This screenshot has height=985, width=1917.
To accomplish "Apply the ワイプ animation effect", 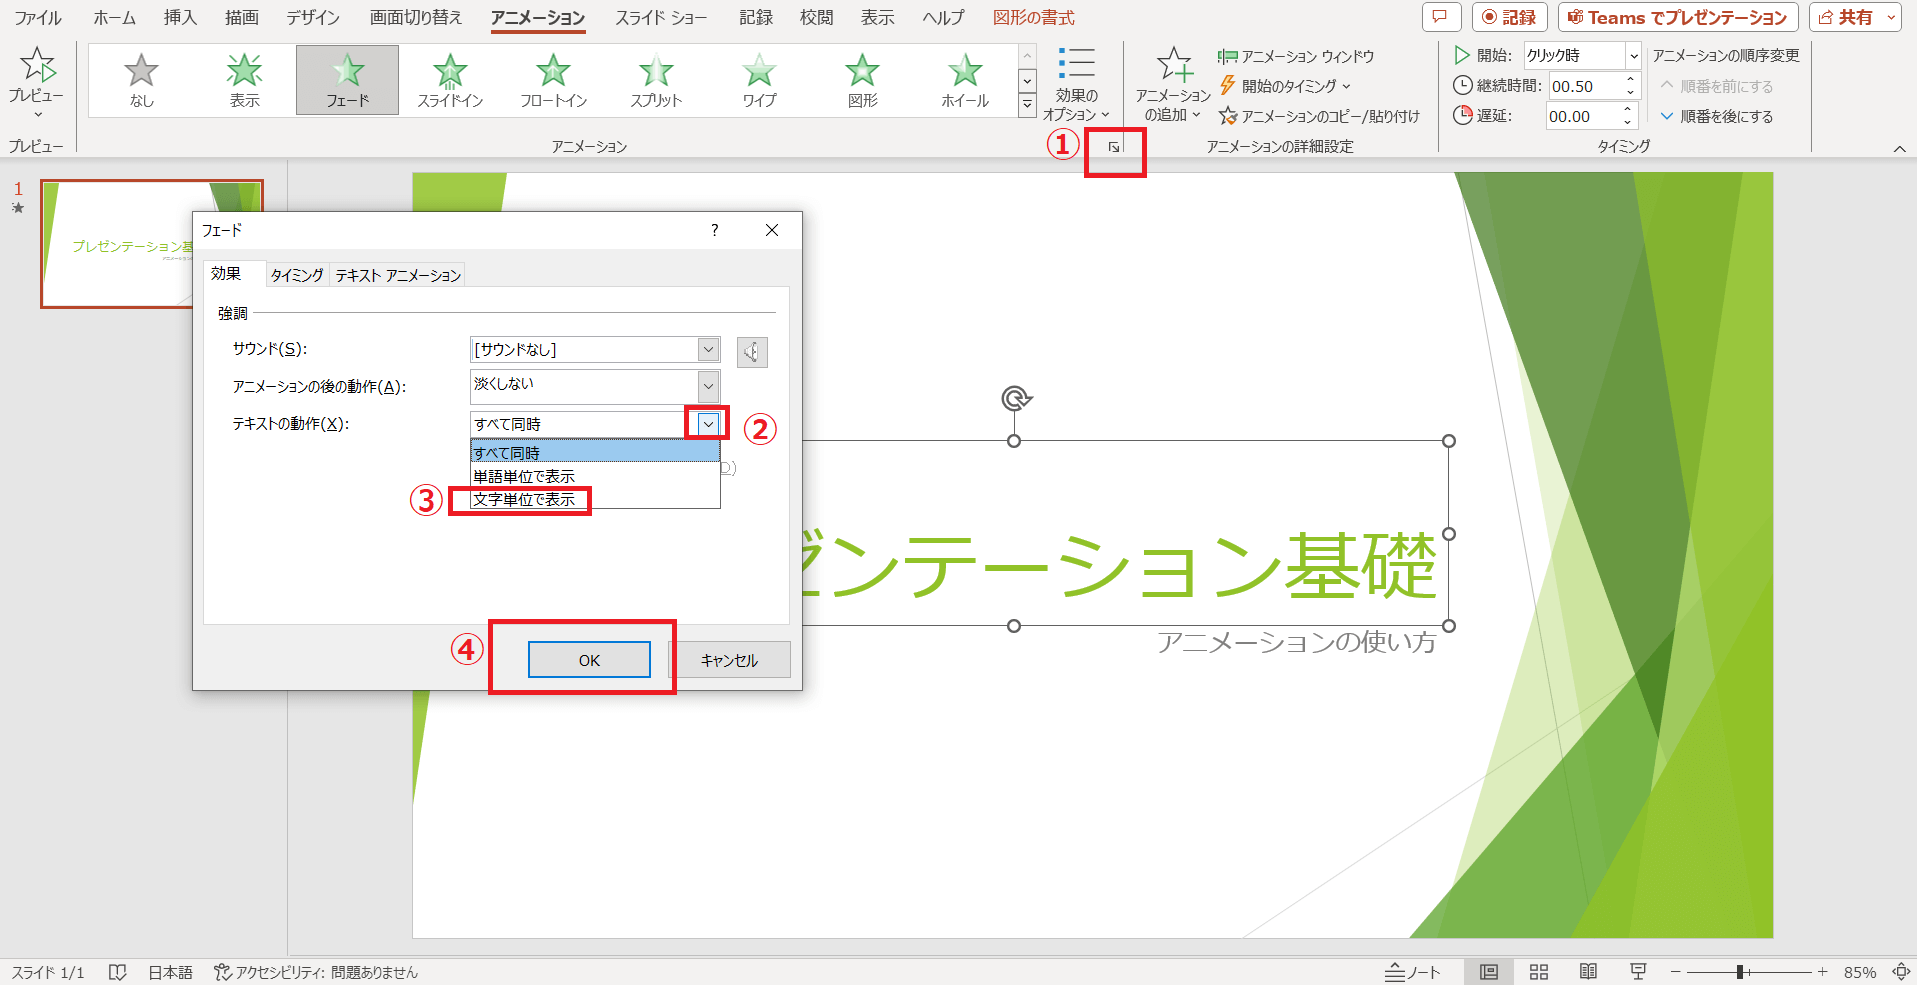I will pos(759,80).
